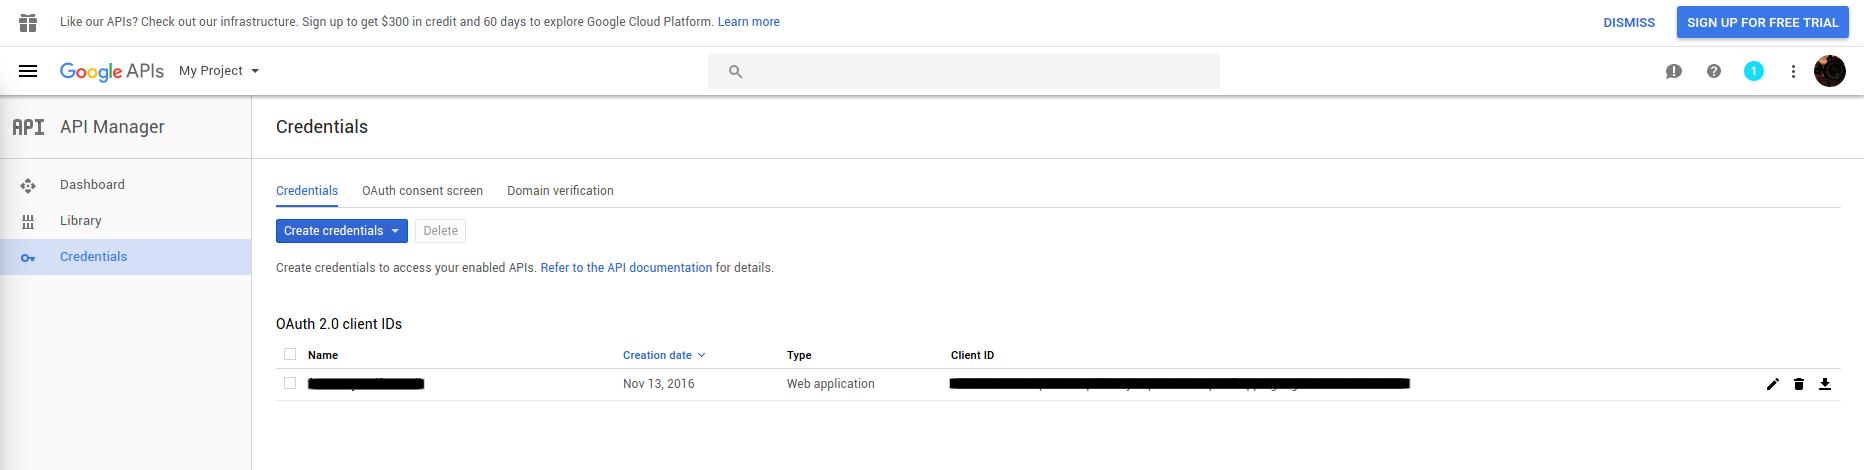Open Library in the sidebar
The width and height of the screenshot is (1864, 470).
pyautogui.click(x=81, y=221)
